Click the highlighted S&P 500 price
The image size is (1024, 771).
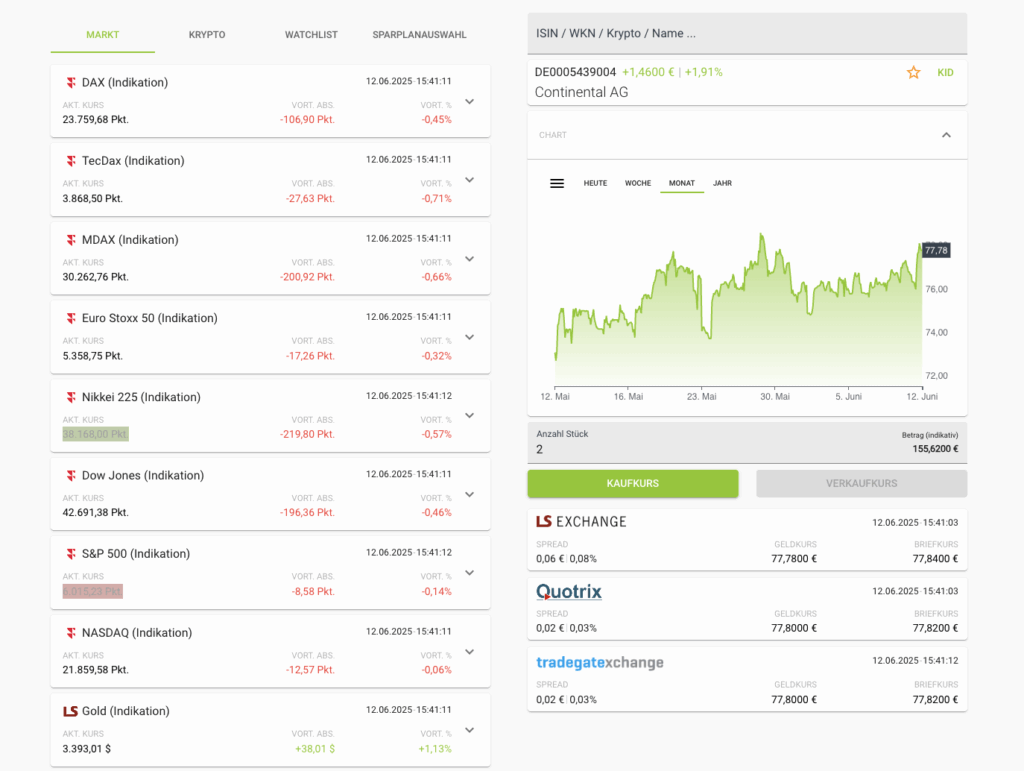pos(93,591)
